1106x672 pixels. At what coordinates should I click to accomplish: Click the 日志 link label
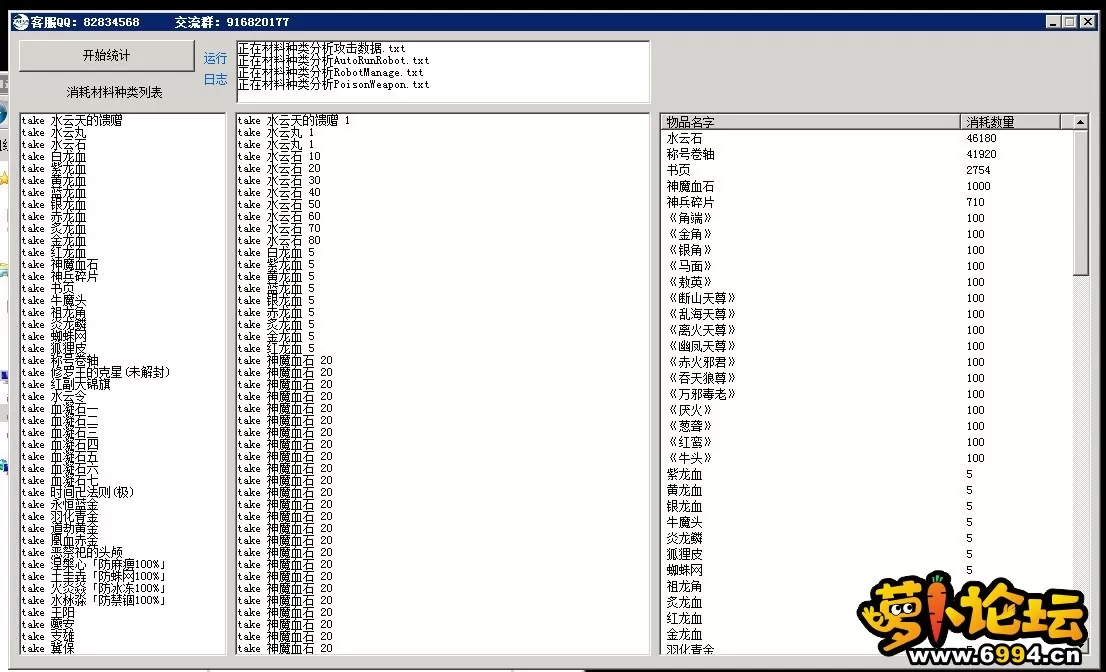point(215,80)
